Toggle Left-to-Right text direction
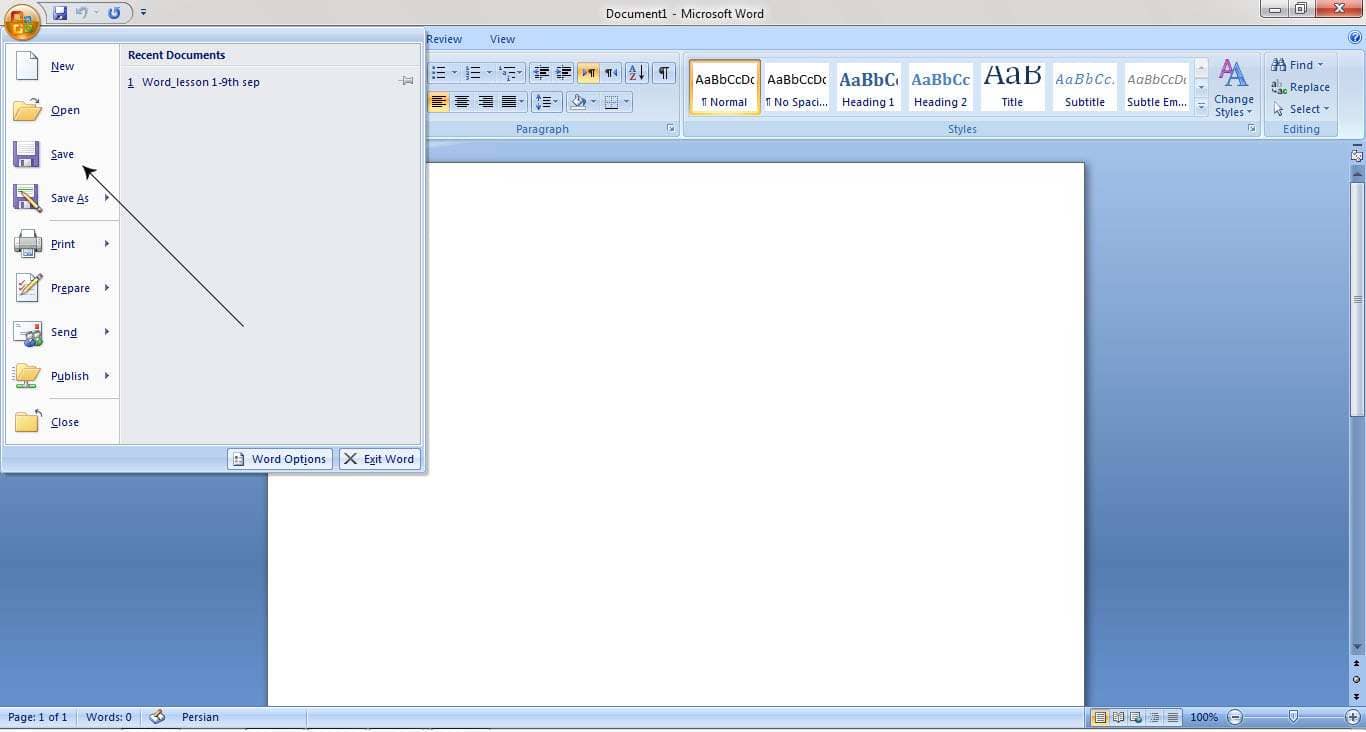The height and width of the screenshot is (732, 1366). click(x=588, y=73)
